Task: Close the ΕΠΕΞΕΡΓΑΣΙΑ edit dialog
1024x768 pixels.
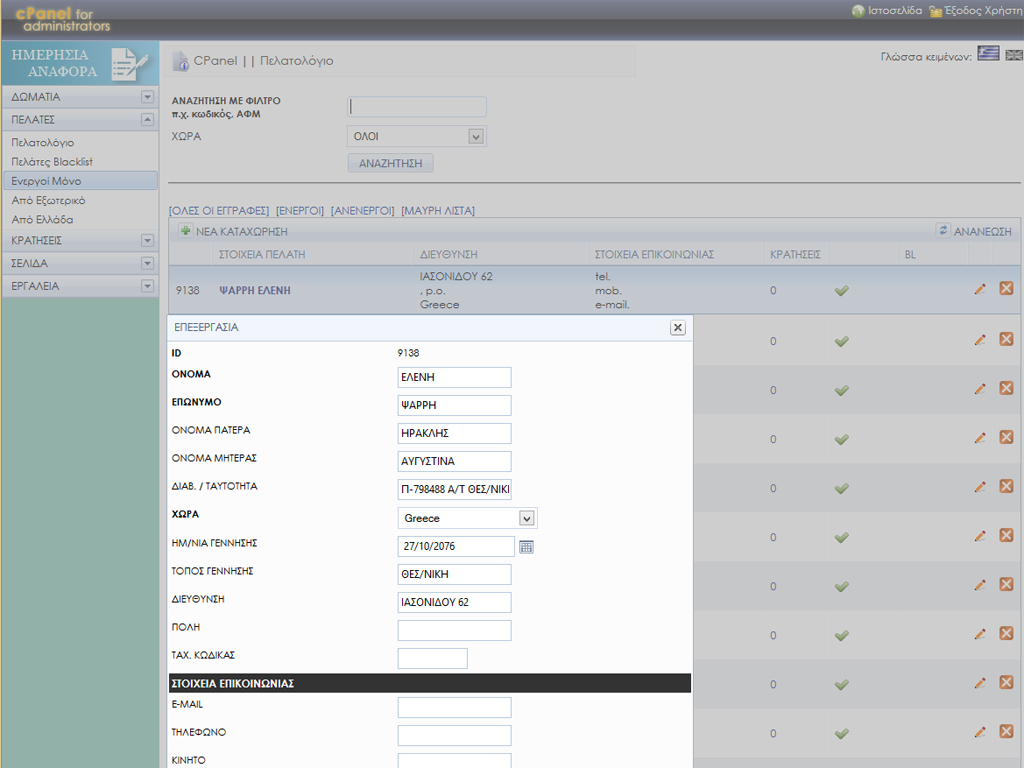Action: coord(677,327)
